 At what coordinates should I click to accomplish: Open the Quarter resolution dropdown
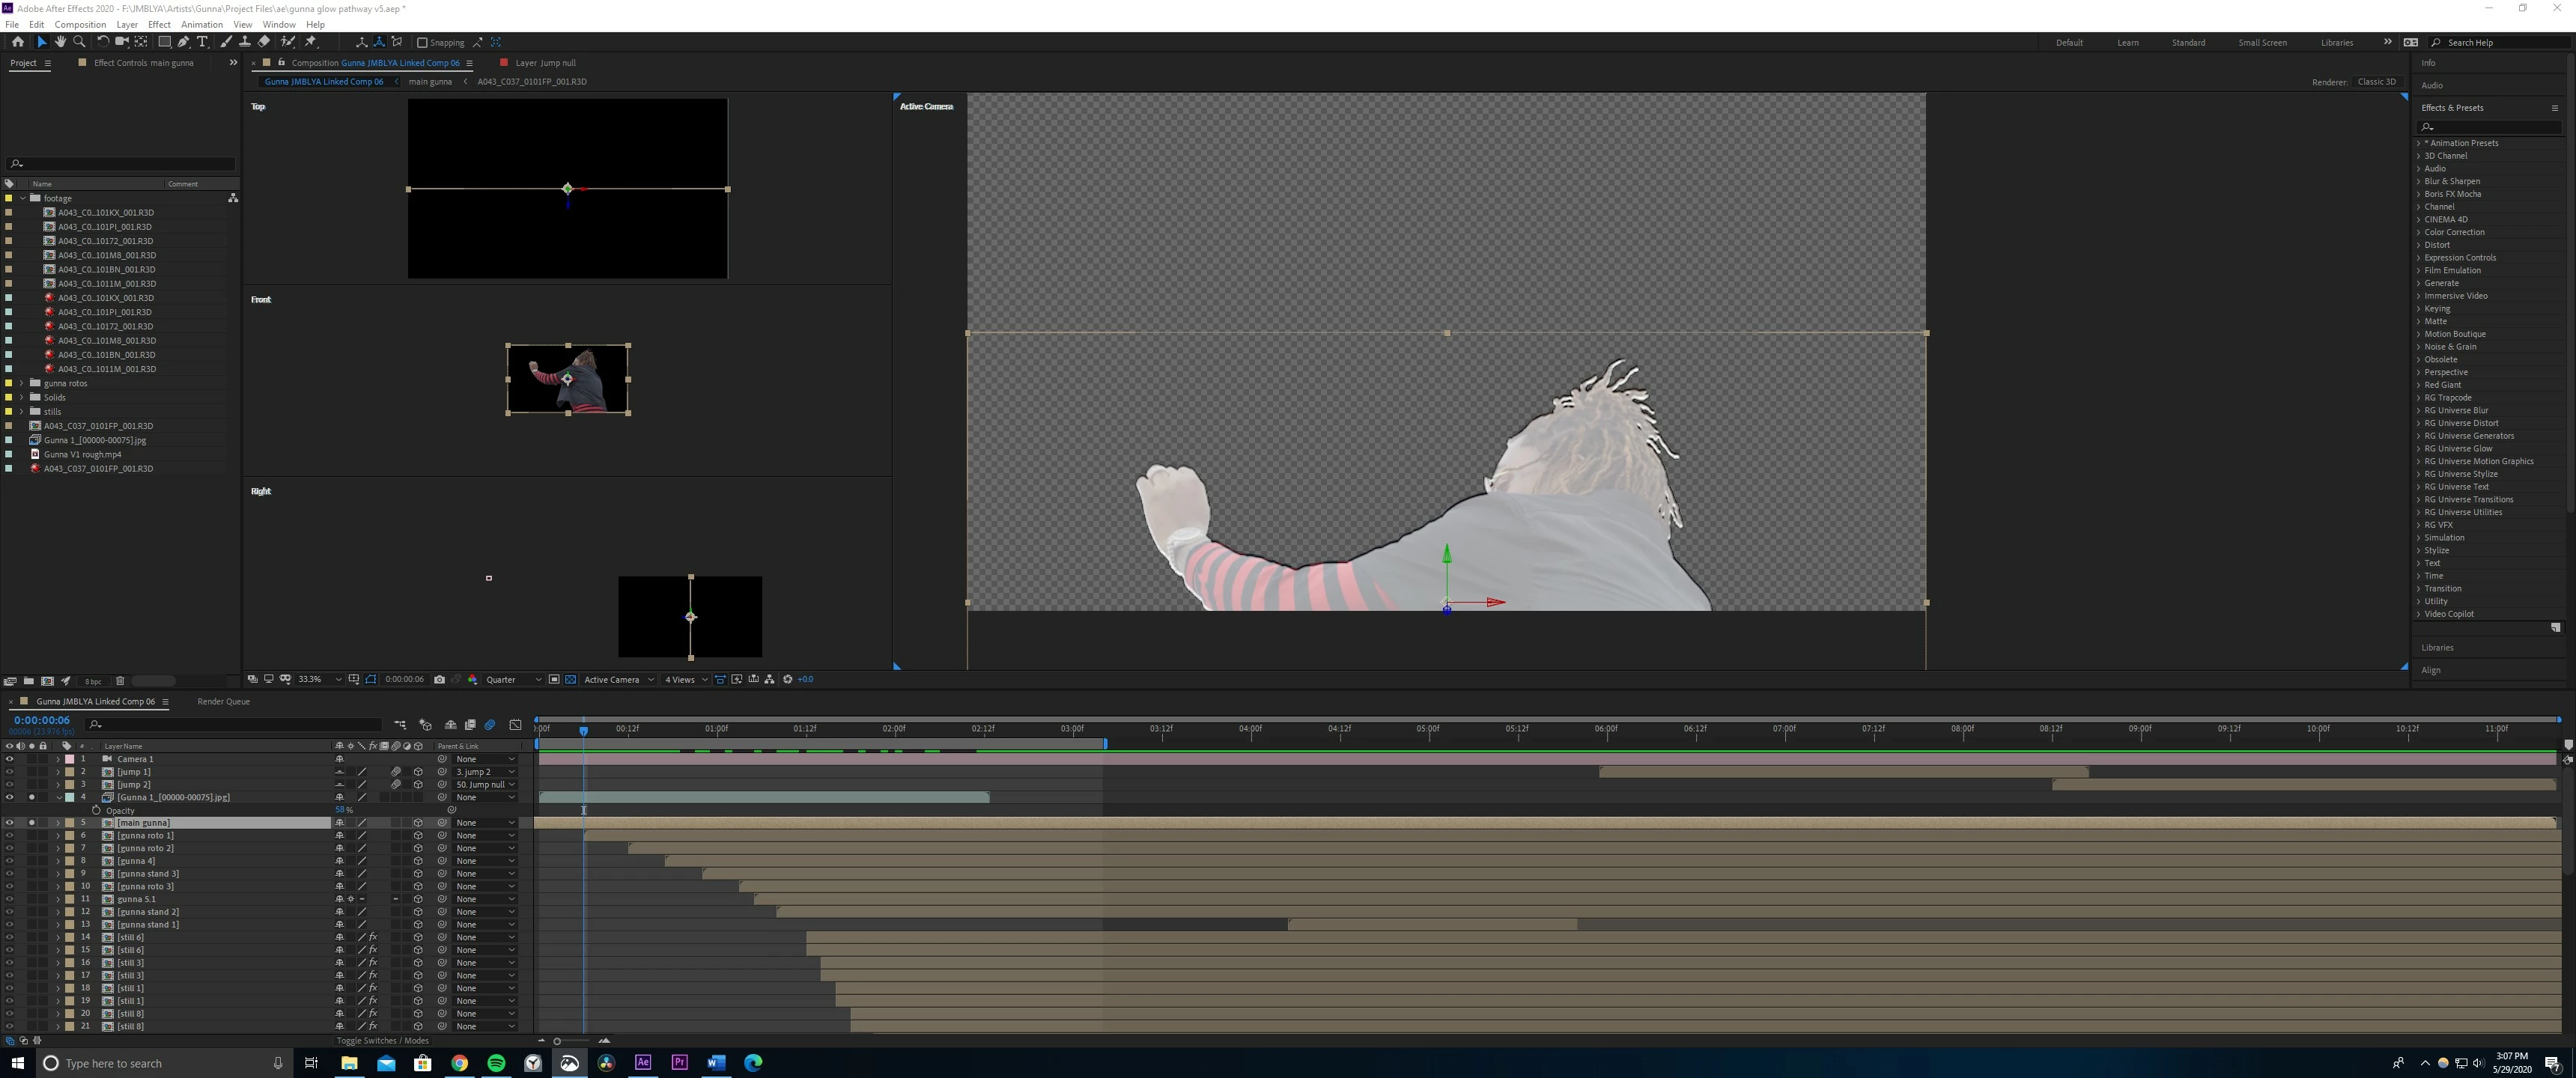[x=513, y=680]
